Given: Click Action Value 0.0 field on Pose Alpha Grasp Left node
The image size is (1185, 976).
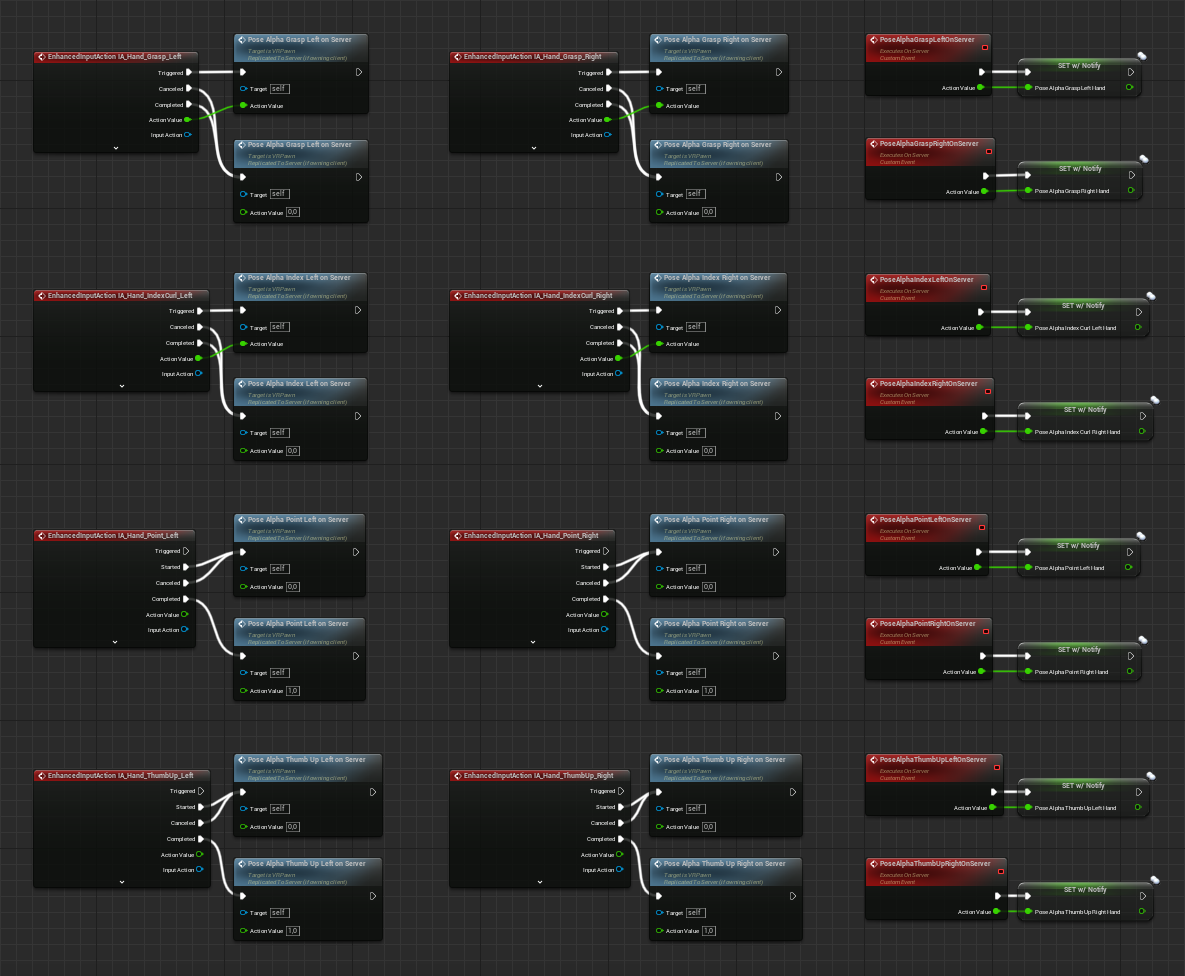Looking at the screenshot, I should pos(292,212).
